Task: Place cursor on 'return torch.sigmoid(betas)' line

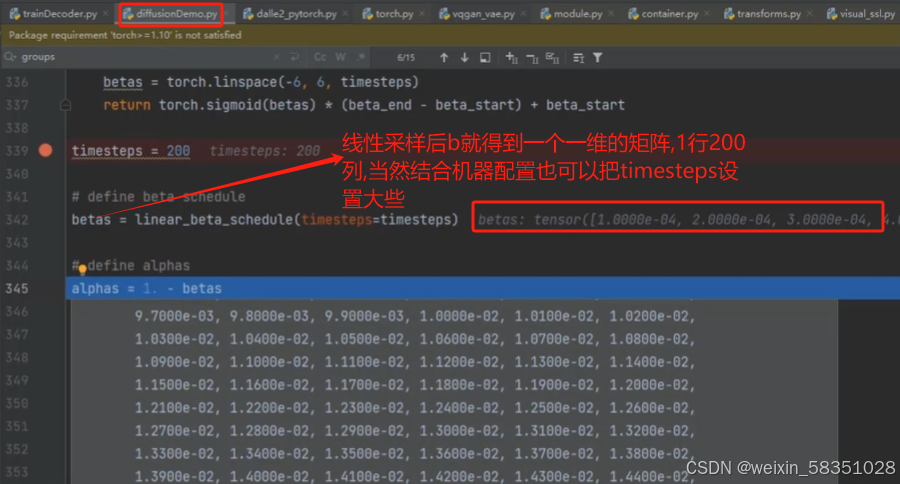Action: tap(364, 105)
